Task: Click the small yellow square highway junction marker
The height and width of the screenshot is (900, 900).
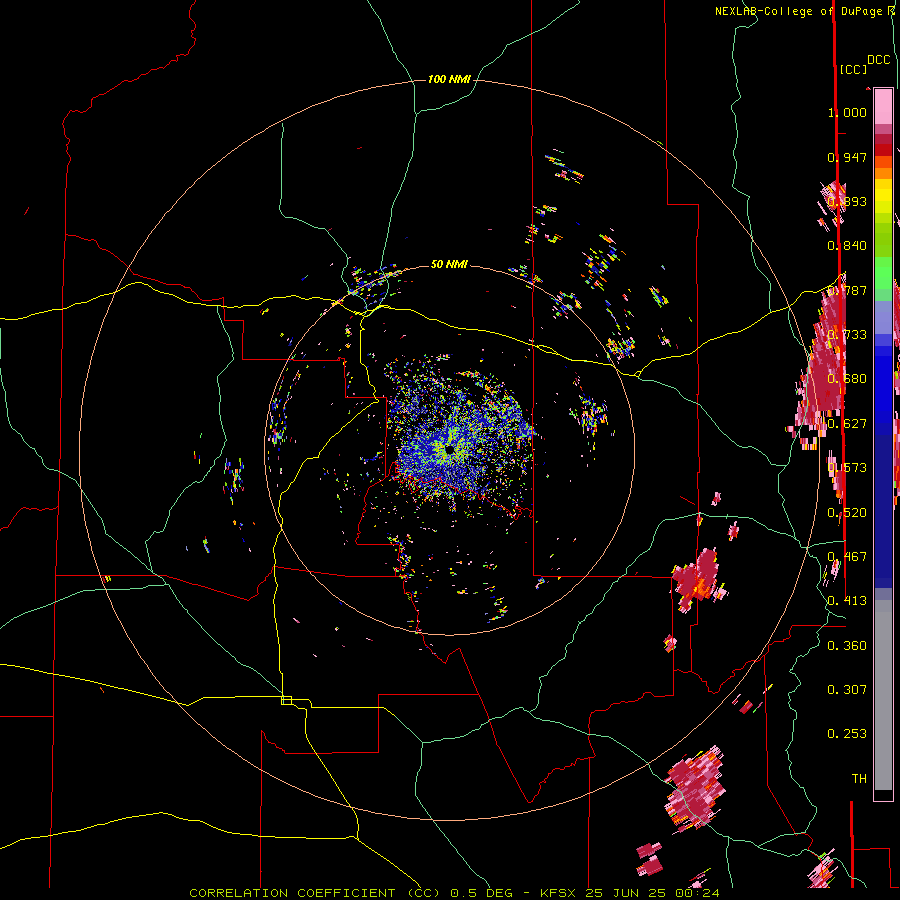Action: pos(286,700)
